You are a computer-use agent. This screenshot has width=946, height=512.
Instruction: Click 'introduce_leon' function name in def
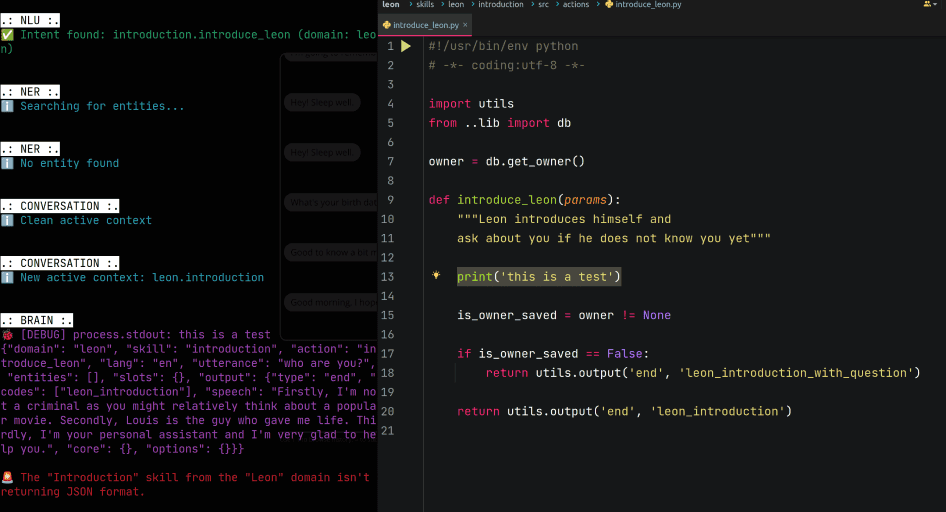507,200
